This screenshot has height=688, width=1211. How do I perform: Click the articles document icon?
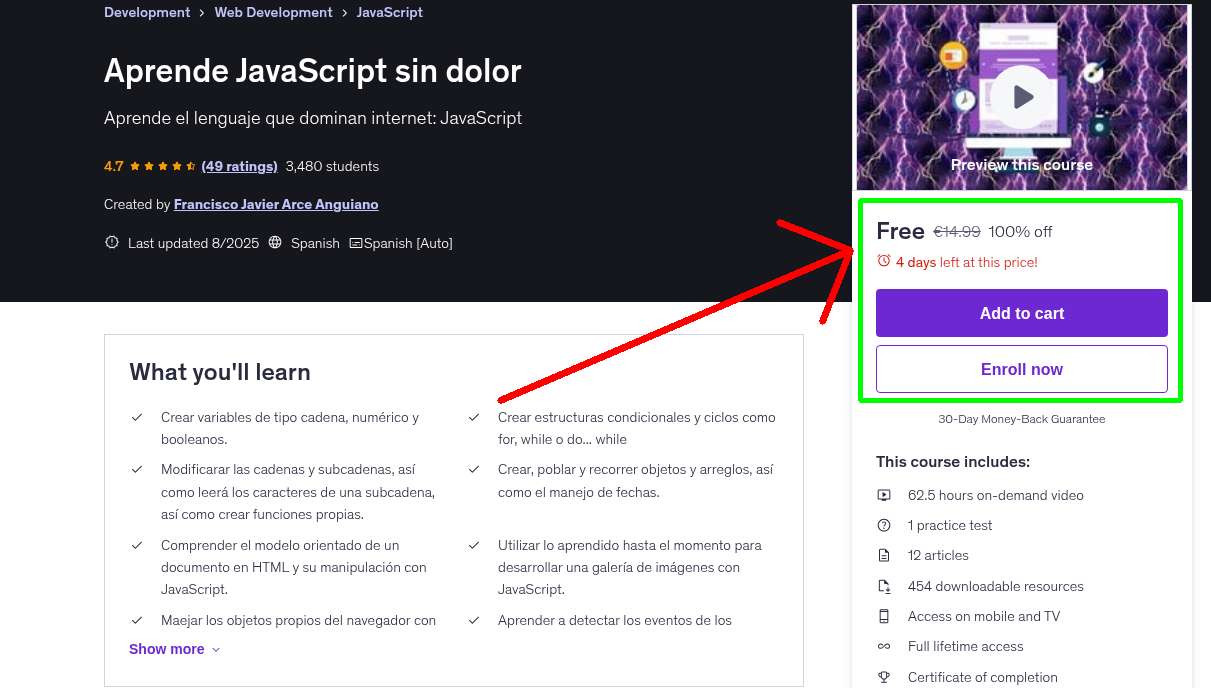884,555
